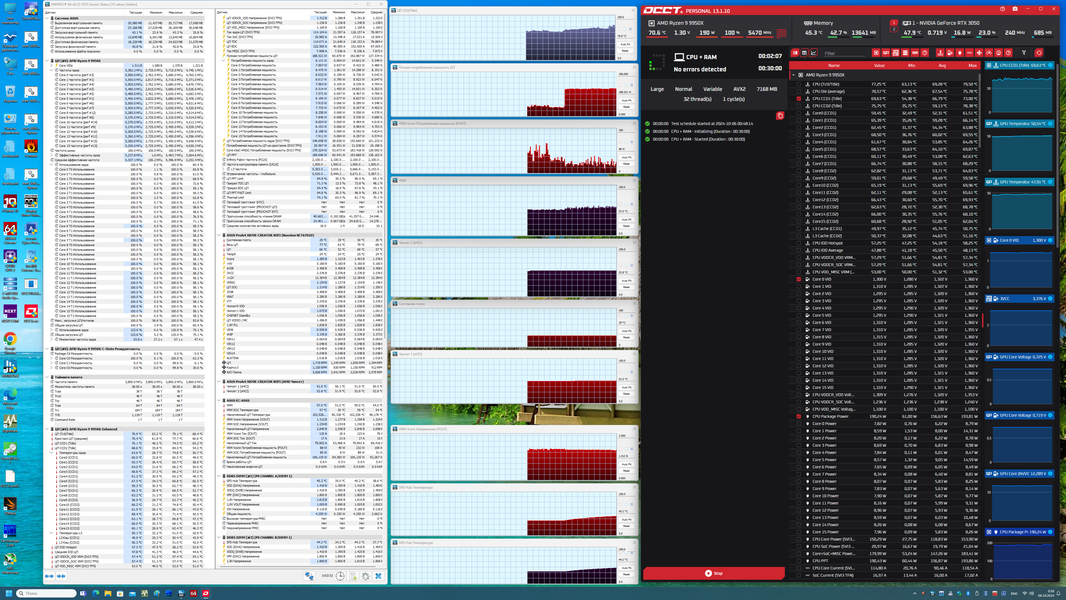This screenshot has width=1066, height=600.
Task: Switch OCCT monitoring to graph view icon
Action: (x=813, y=52)
